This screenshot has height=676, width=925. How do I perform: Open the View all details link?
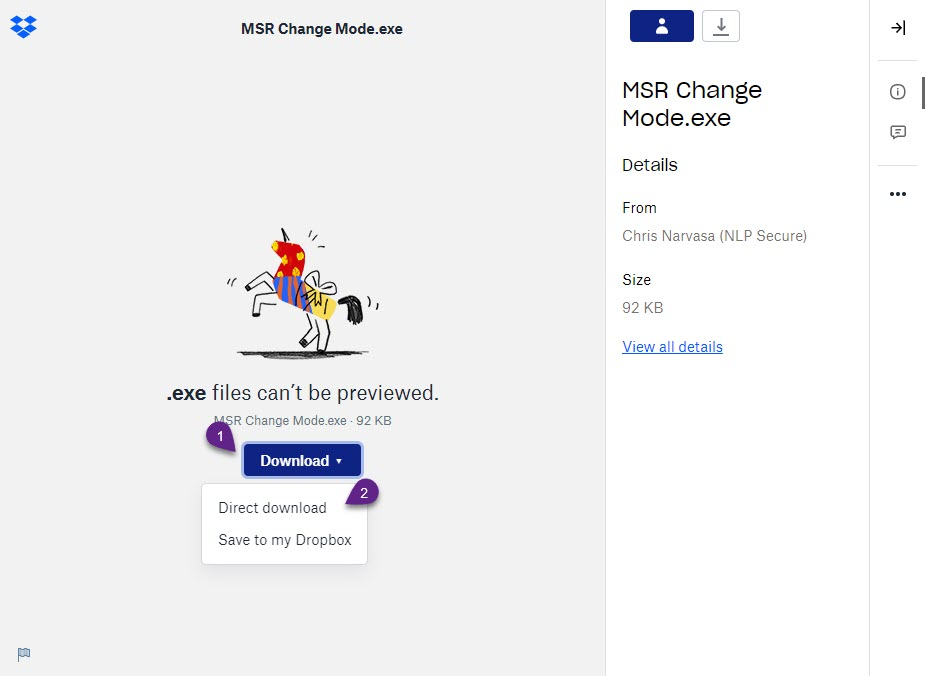coord(672,346)
